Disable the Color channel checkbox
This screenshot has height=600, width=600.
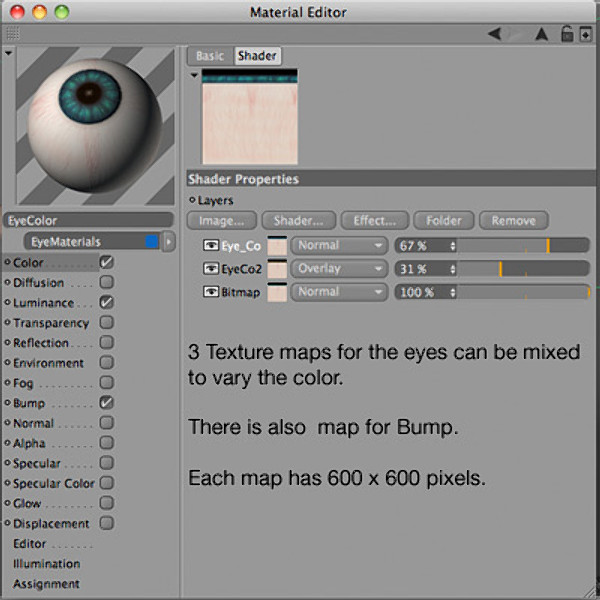coord(106,262)
